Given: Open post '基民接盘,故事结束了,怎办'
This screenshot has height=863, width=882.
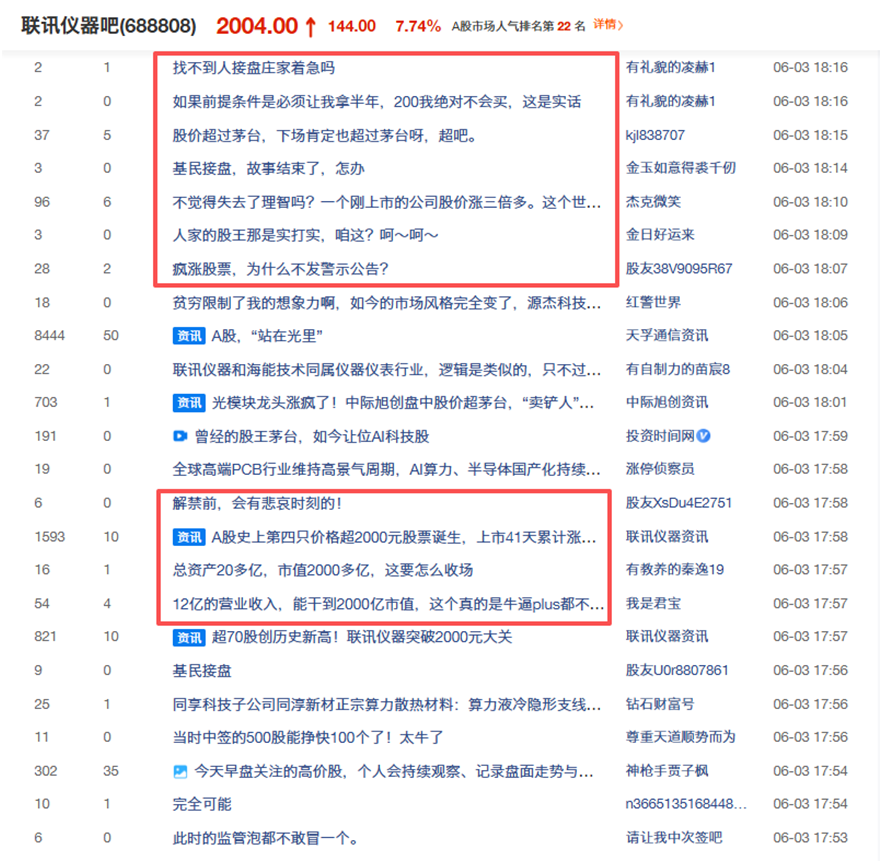Looking at the screenshot, I should tap(268, 168).
